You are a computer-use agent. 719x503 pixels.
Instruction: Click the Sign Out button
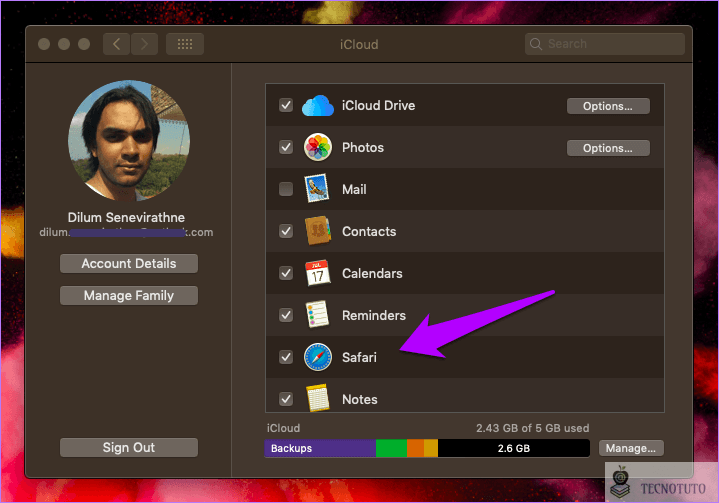129,448
